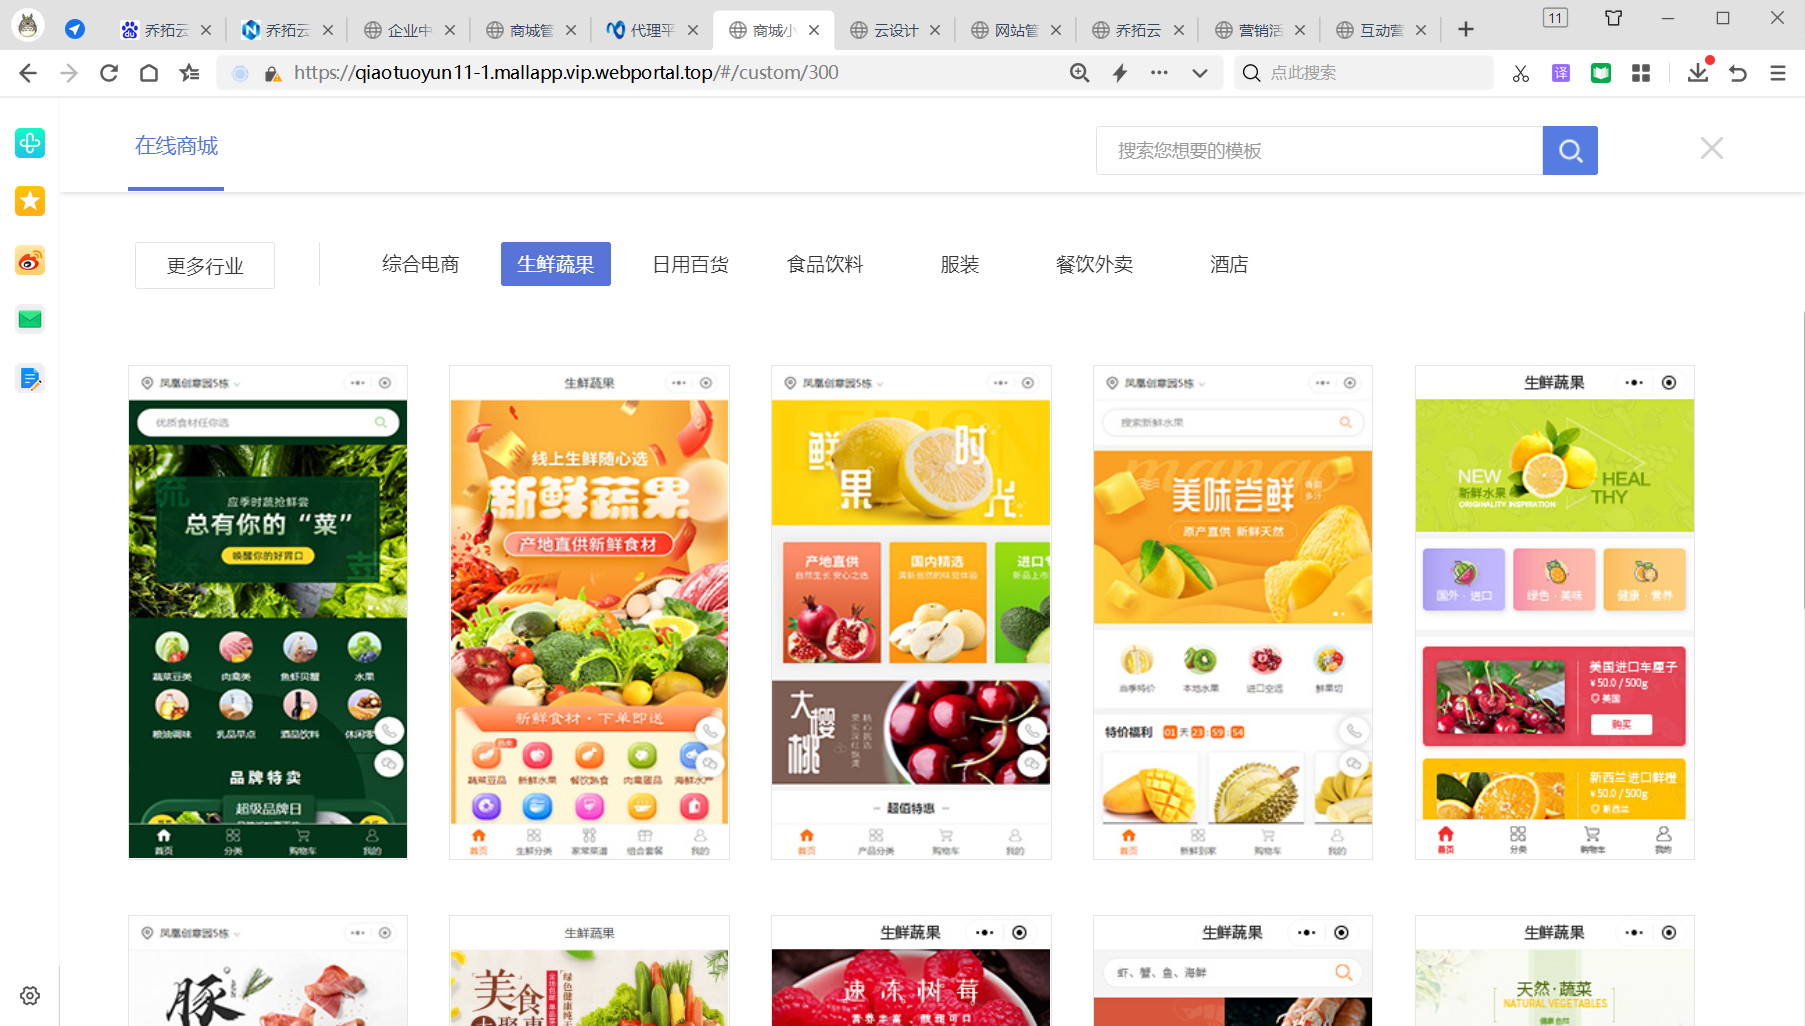Click the scissors screenshot tool icon
1805x1026 pixels.
coord(1520,73)
